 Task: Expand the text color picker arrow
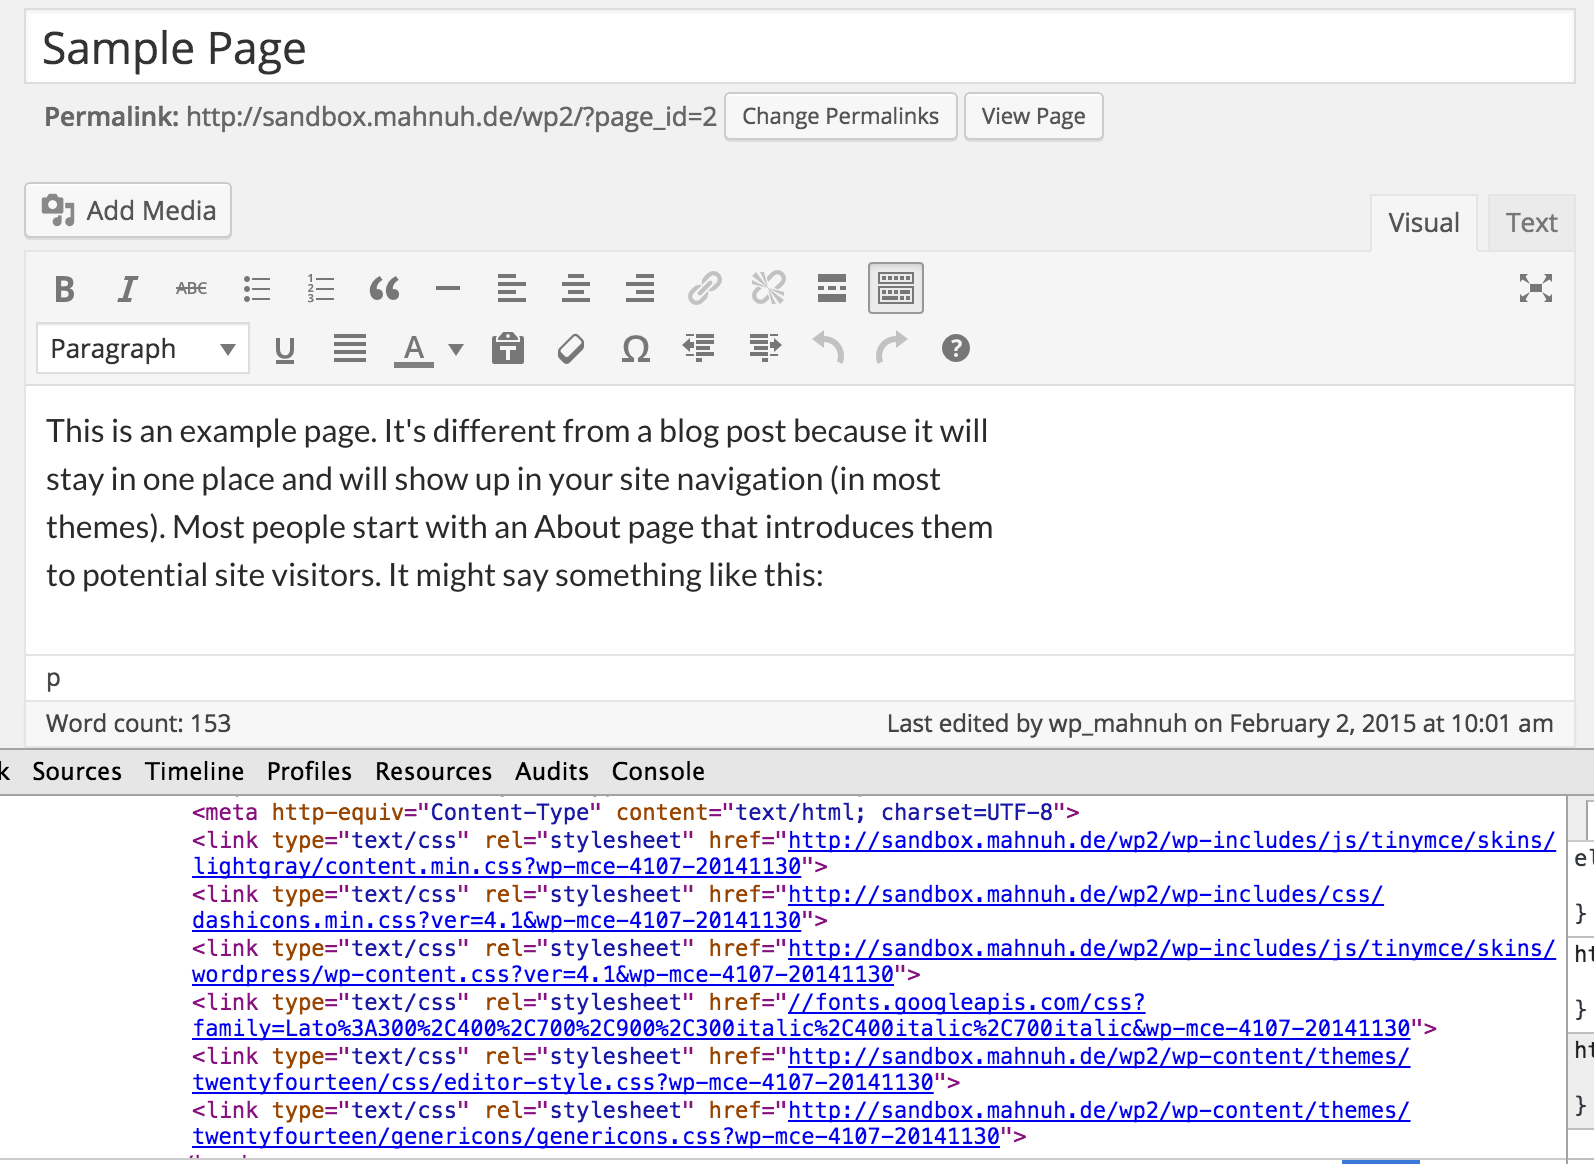[x=456, y=349]
